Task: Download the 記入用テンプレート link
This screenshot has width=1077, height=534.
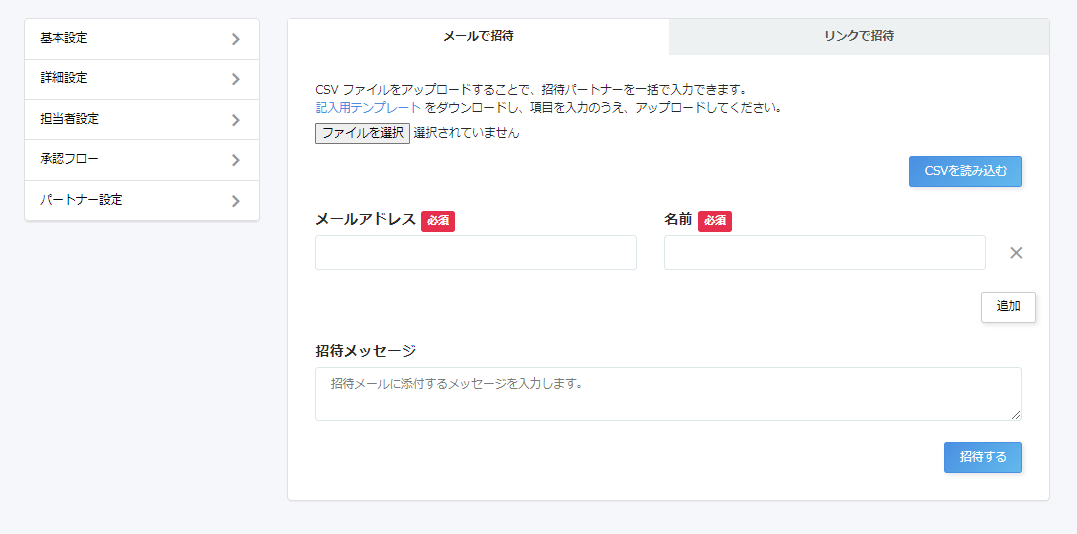Action: click(x=368, y=108)
